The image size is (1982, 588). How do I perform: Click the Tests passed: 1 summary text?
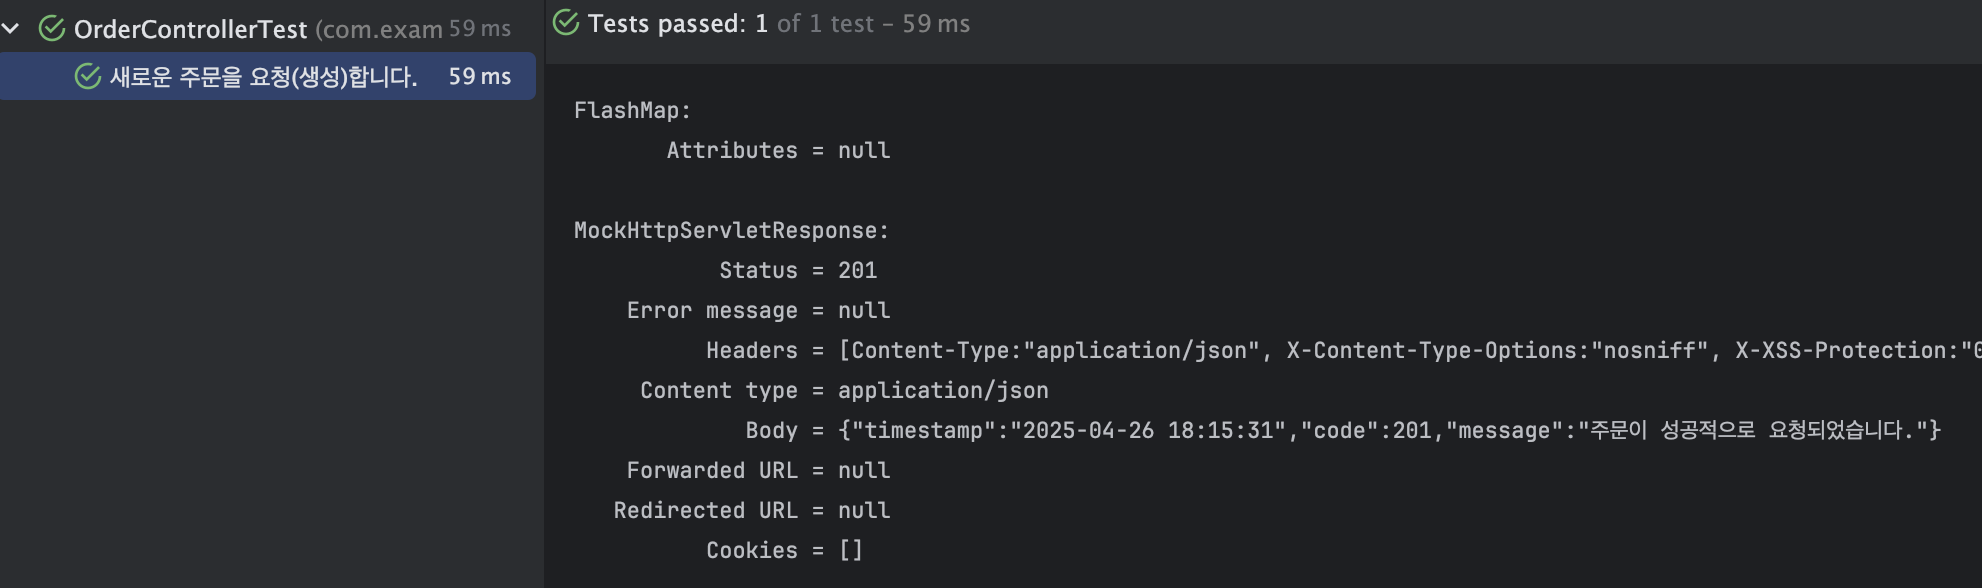(678, 24)
